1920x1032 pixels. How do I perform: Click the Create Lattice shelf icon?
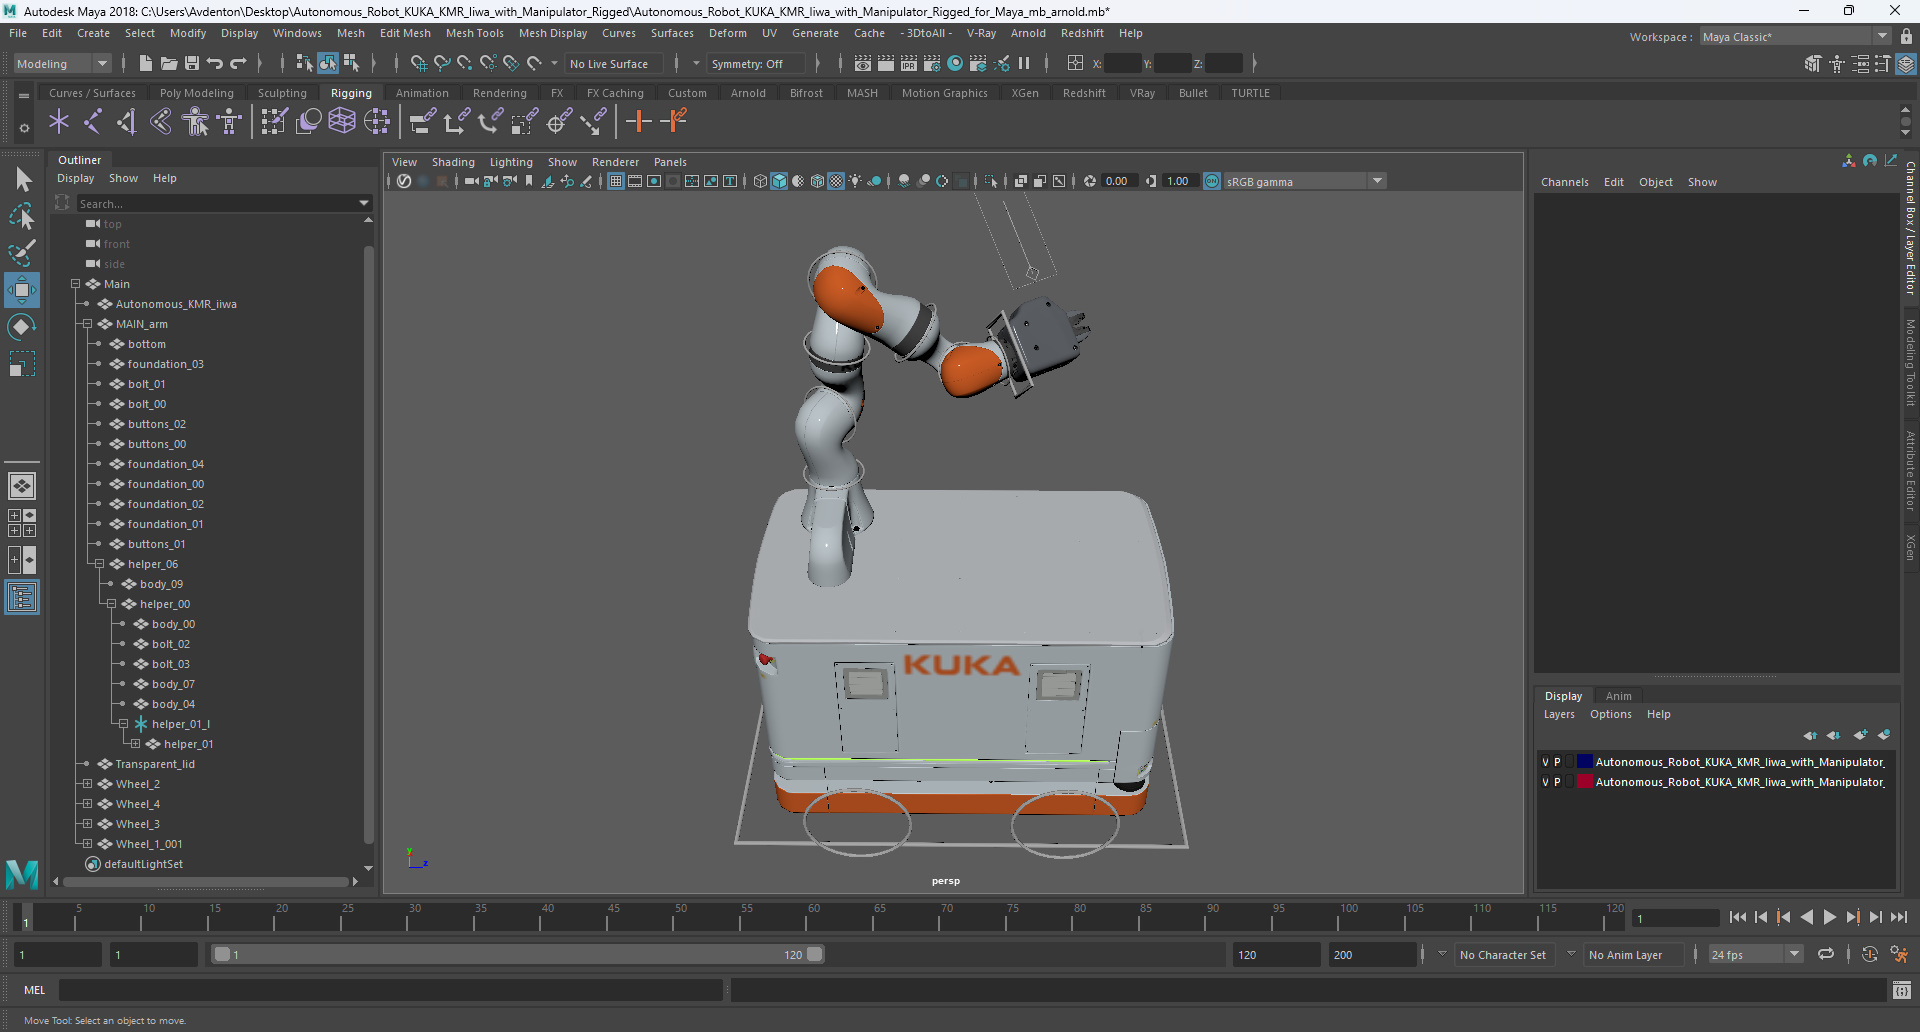[x=342, y=122]
